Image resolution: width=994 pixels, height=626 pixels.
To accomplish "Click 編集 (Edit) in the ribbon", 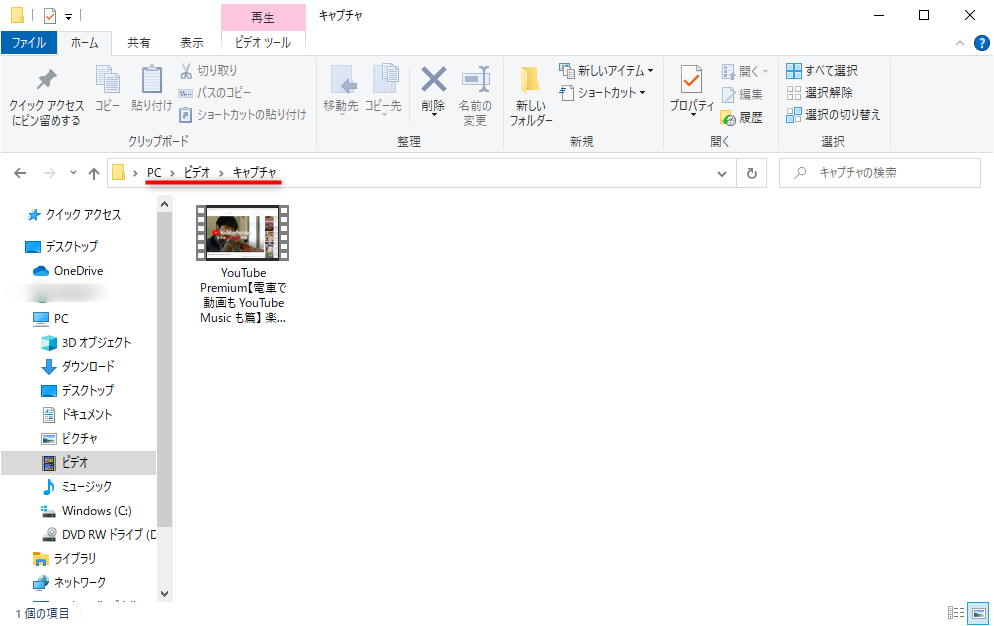I will (x=742, y=95).
